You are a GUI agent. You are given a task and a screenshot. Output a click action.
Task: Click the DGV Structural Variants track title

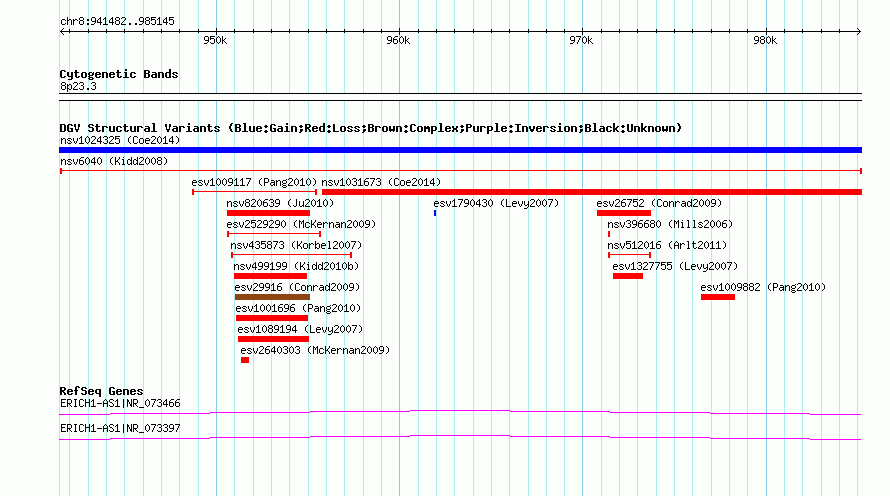371,128
